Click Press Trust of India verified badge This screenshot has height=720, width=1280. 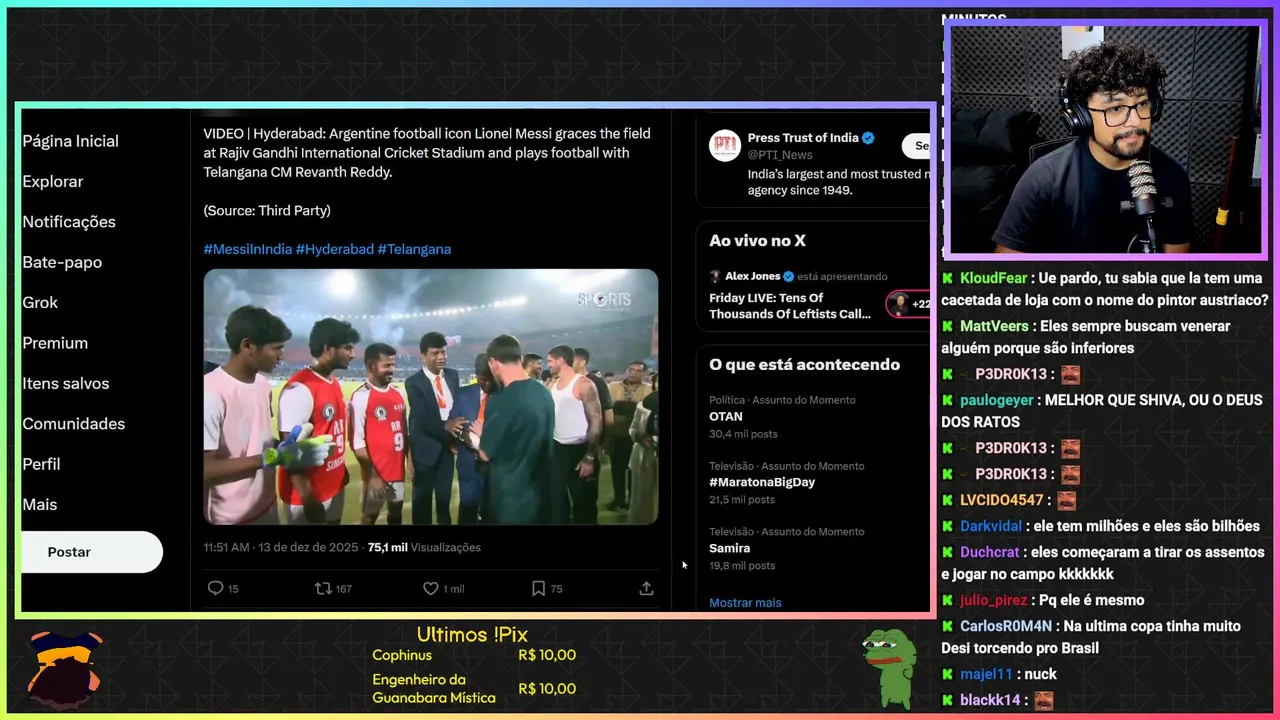point(868,138)
